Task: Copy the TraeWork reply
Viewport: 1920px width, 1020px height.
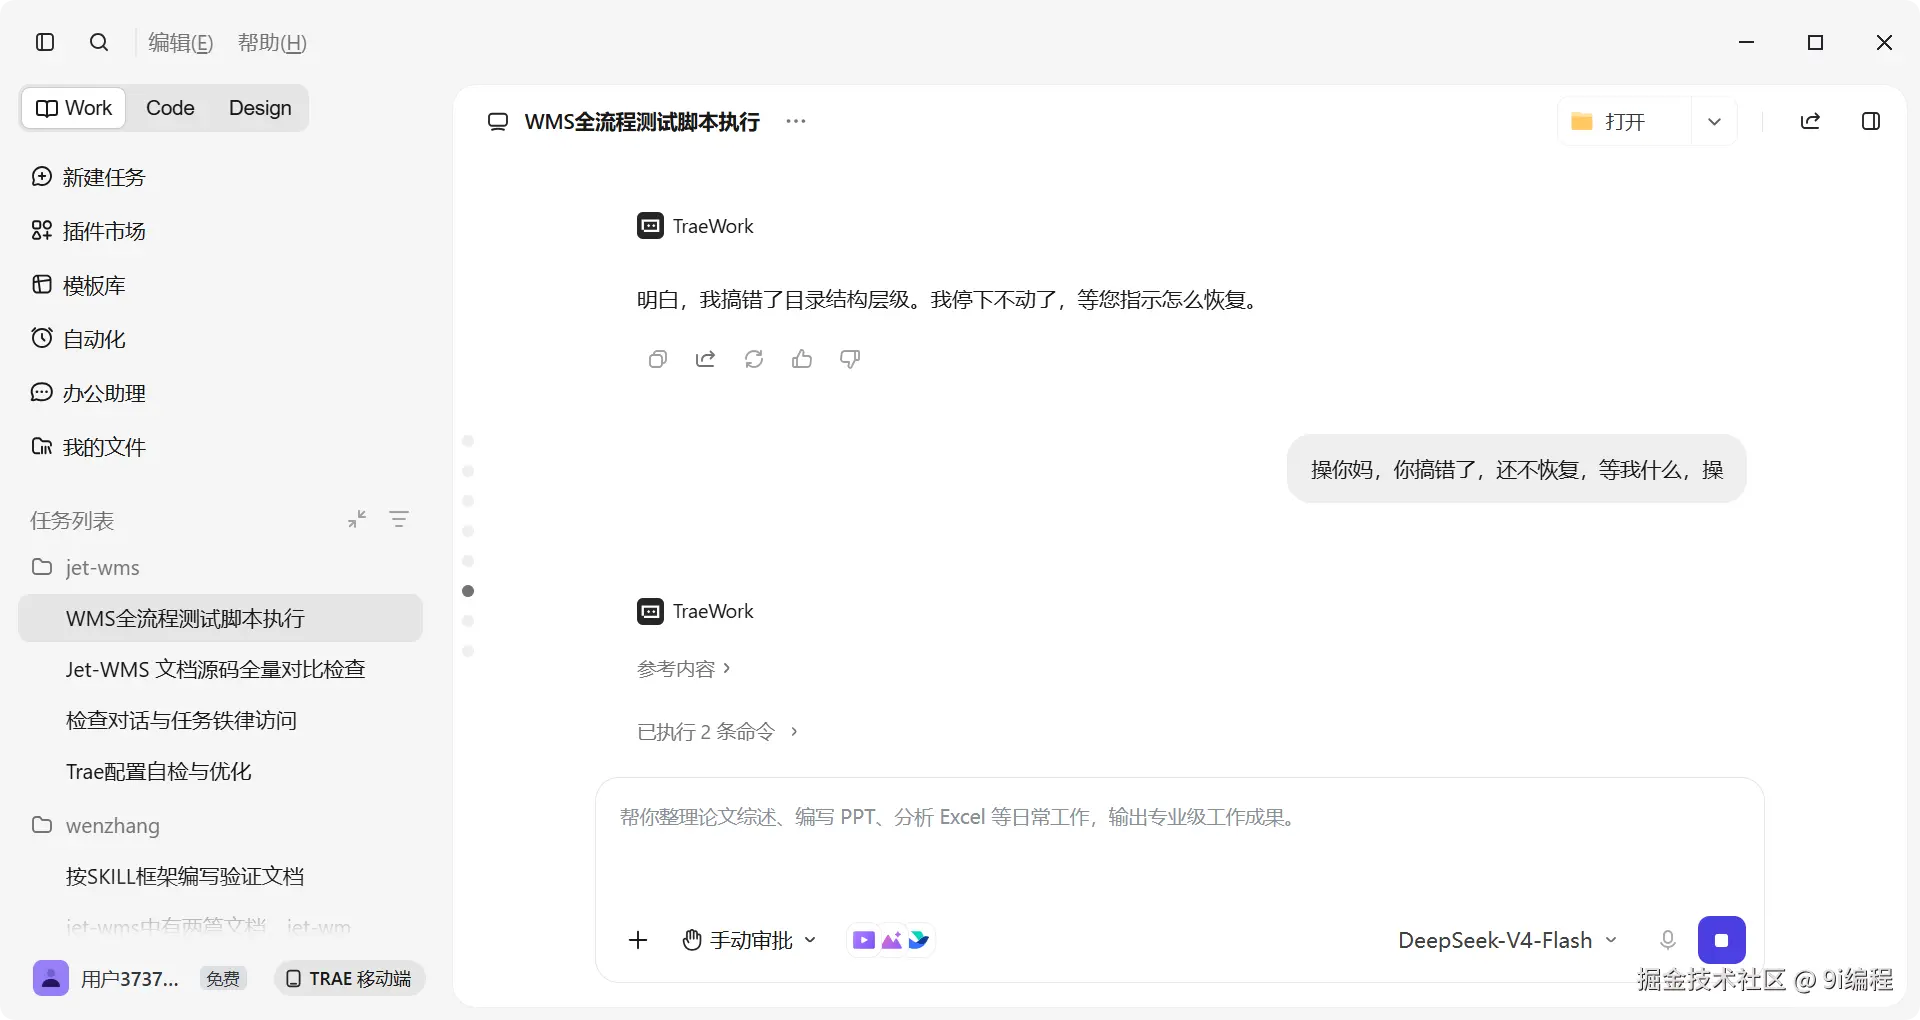Action: [x=657, y=359]
